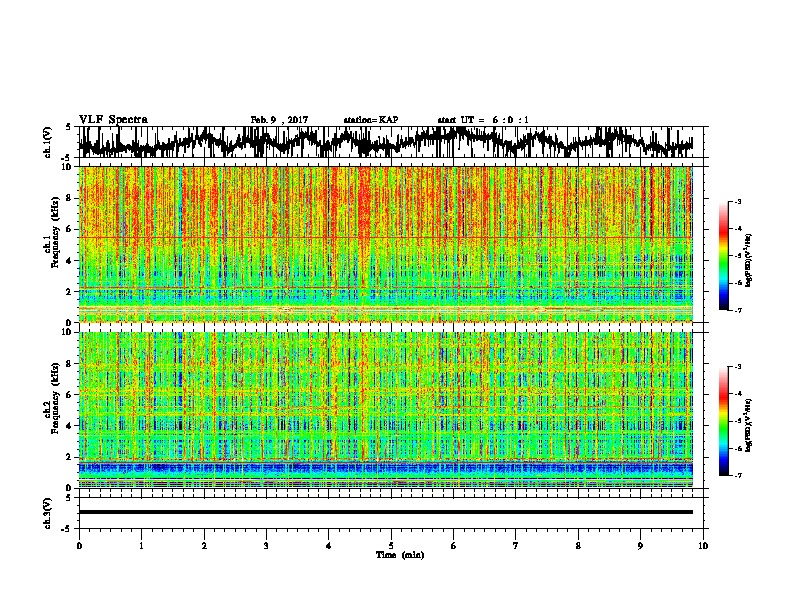This screenshot has width=792, height=612.
Task: Click the "-3" label on lower color bar
Action: pos(737,367)
